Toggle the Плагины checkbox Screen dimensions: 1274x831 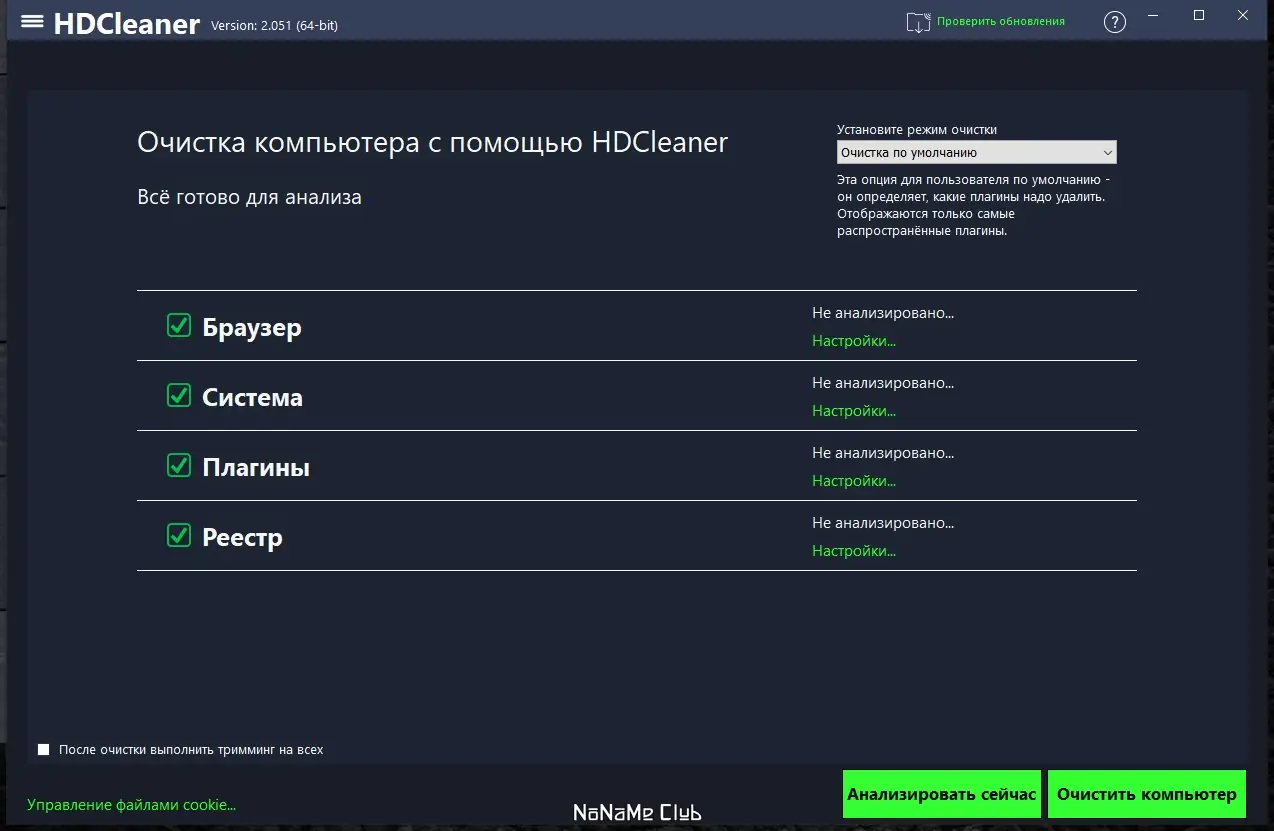(x=179, y=465)
